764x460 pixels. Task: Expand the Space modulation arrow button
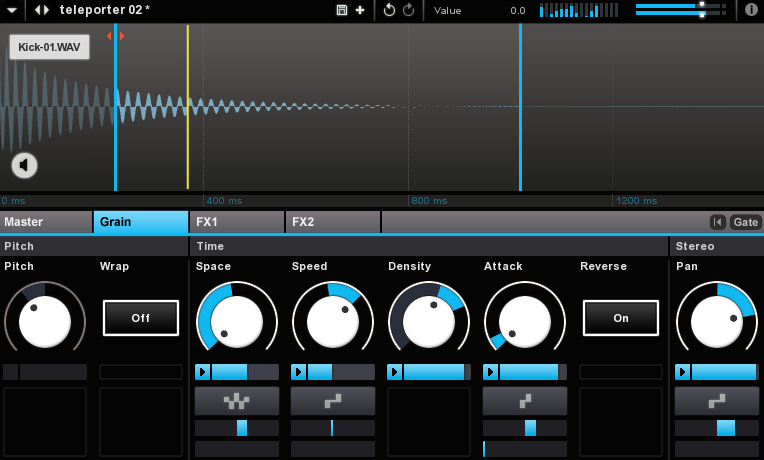203,372
